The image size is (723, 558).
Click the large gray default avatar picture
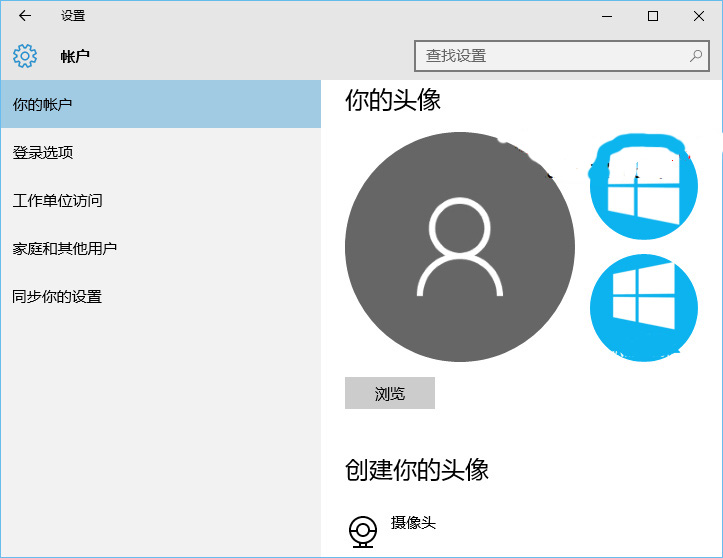click(459, 247)
